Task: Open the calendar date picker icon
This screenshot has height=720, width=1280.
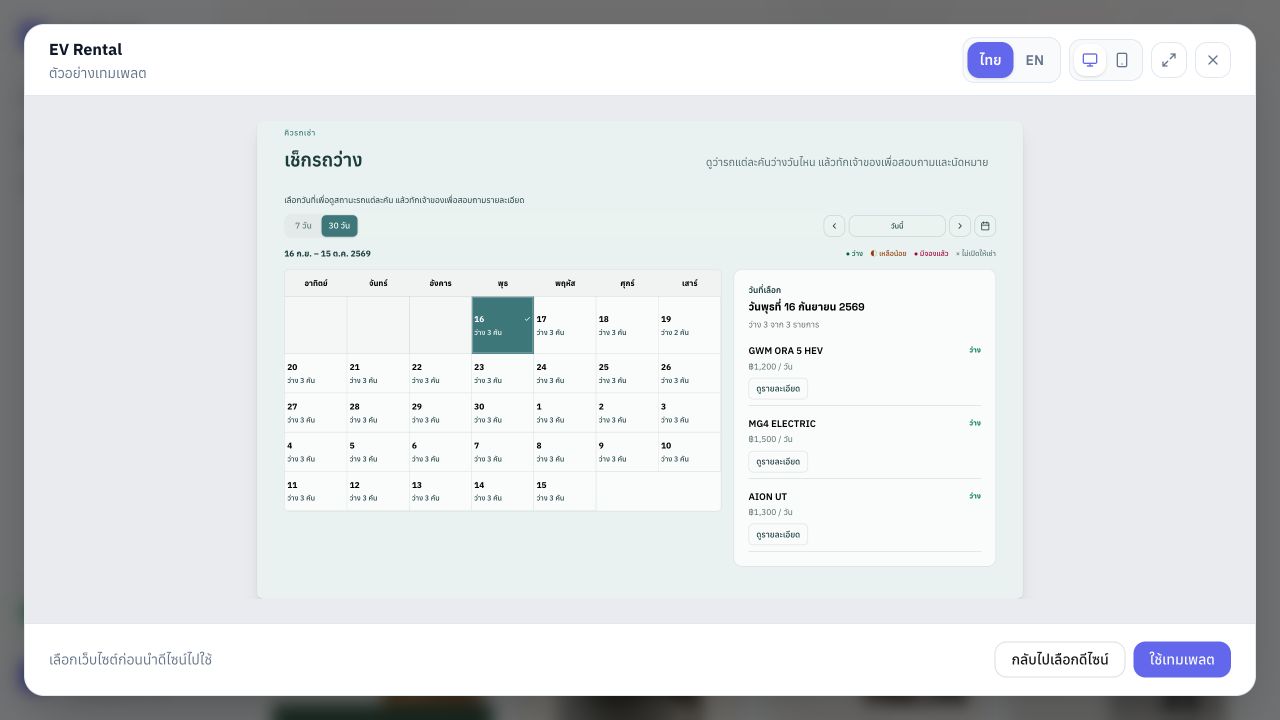Action: [985, 226]
